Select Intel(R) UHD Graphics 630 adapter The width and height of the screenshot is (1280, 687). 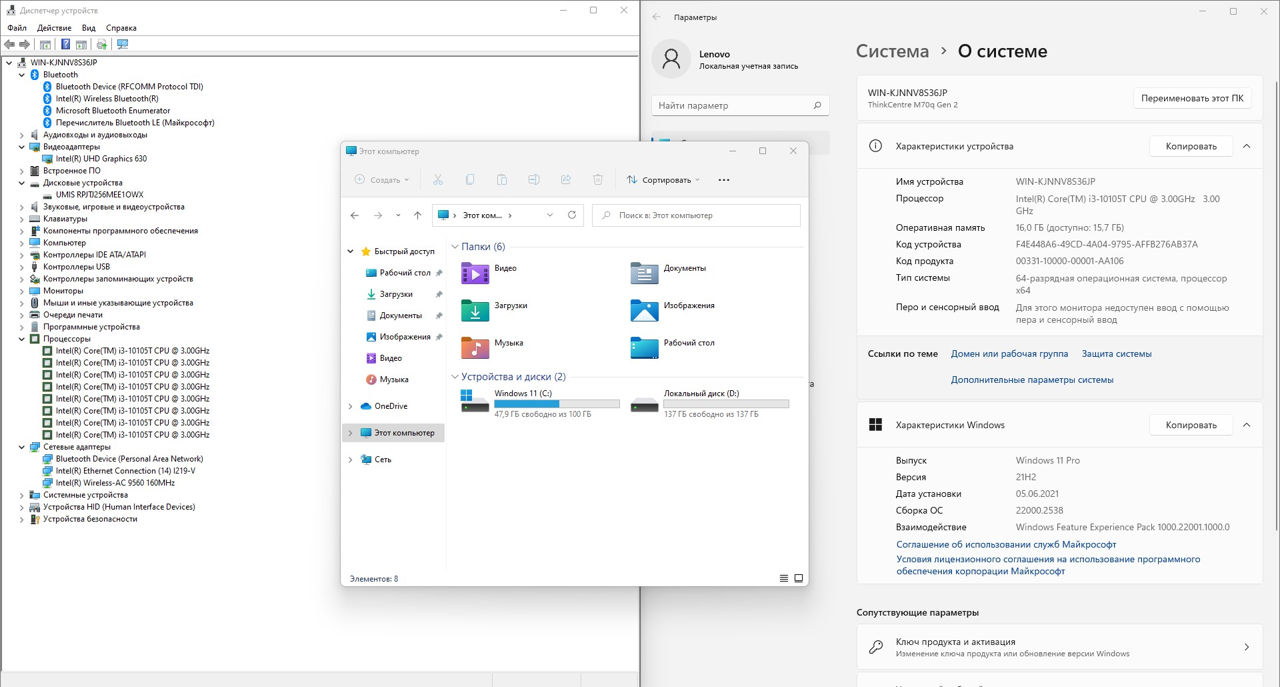coord(101,159)
